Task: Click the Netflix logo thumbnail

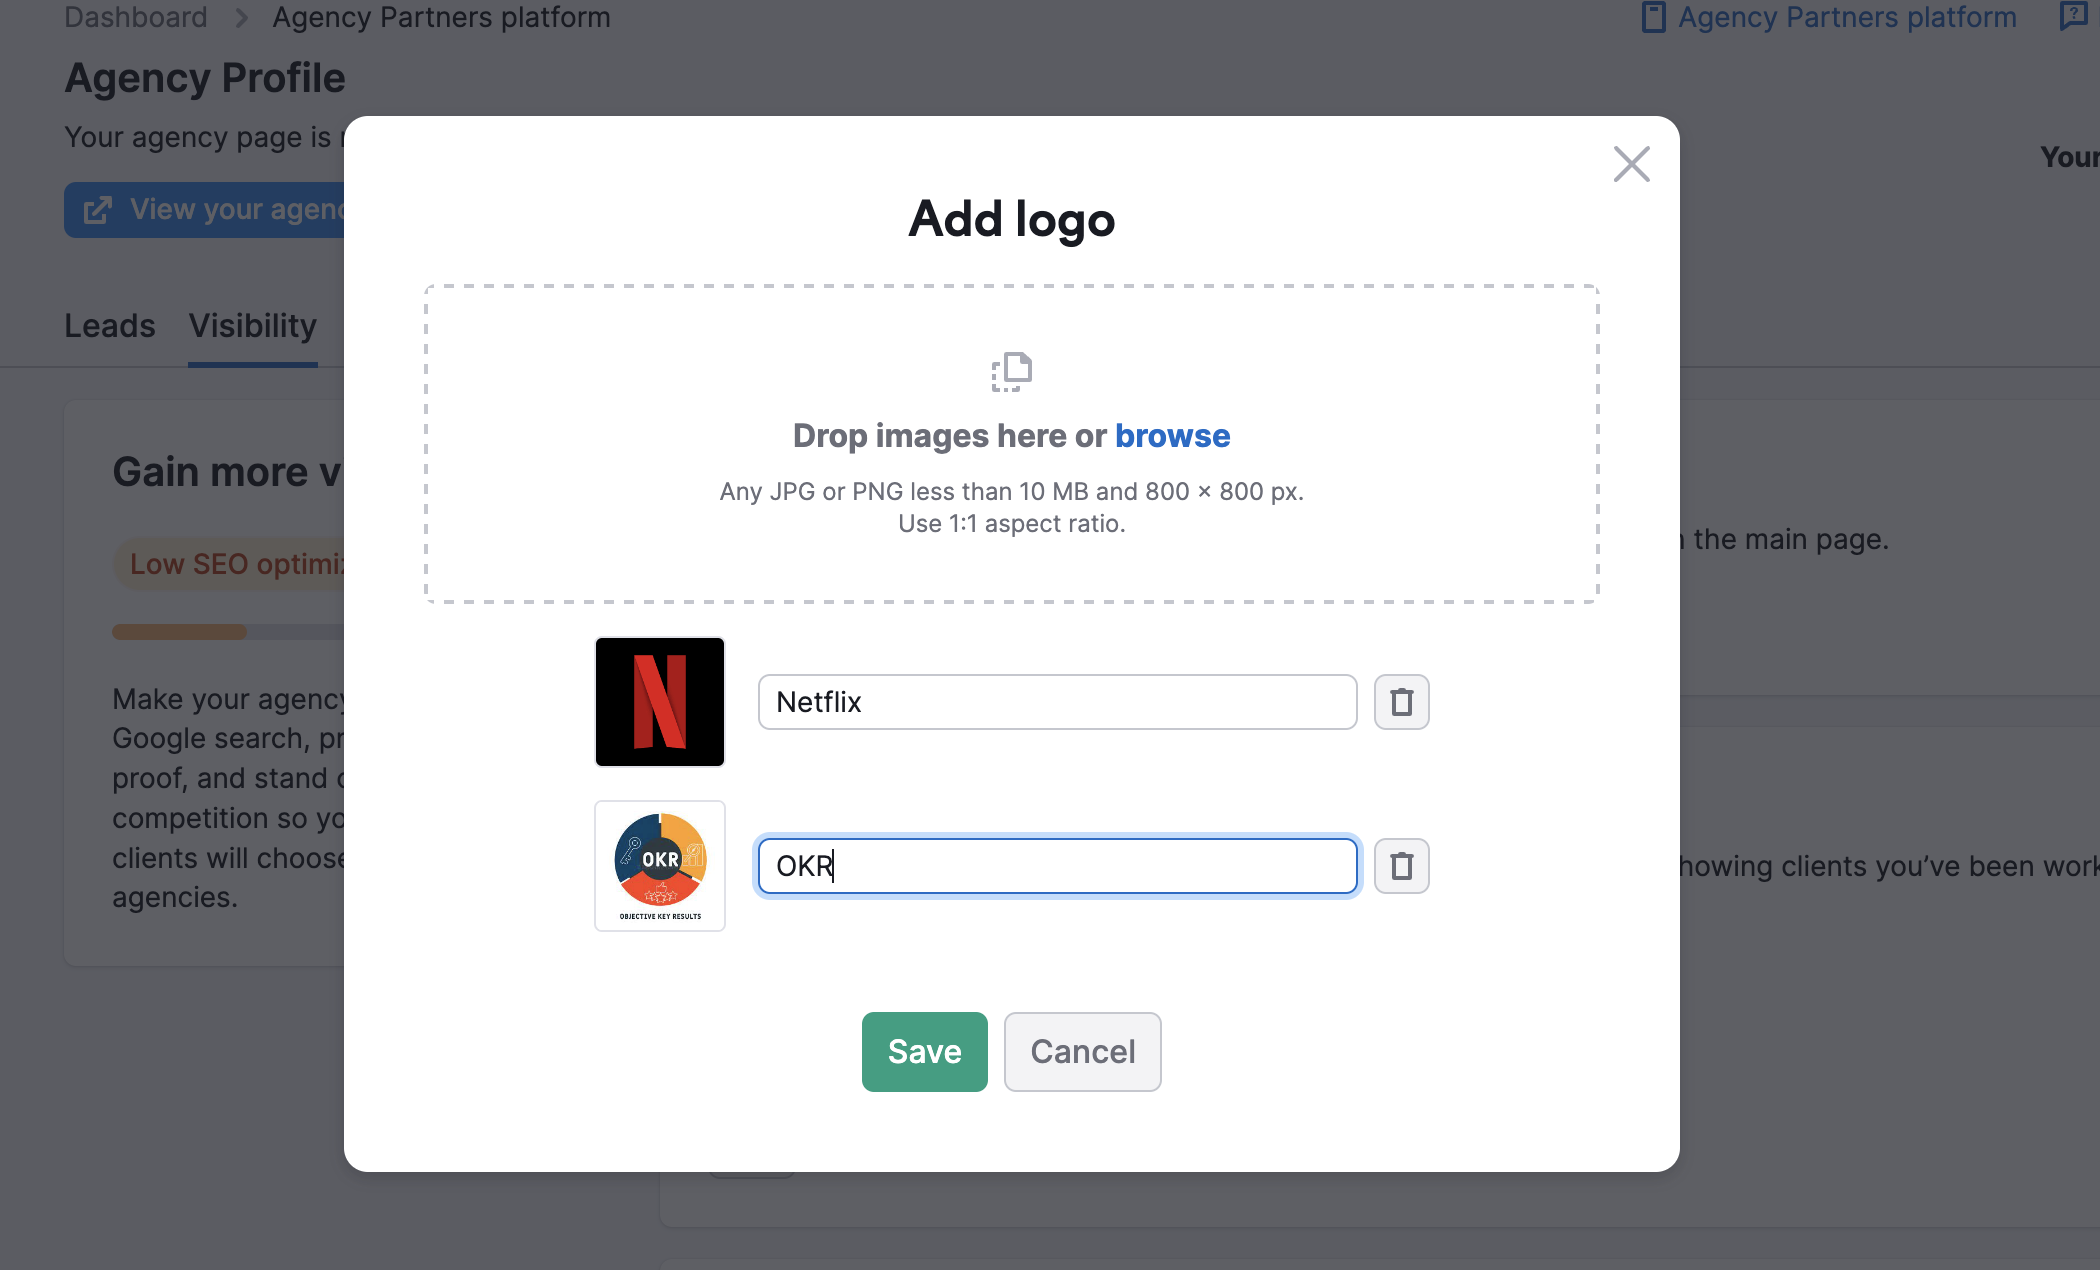Action: [x=660, y=702]
